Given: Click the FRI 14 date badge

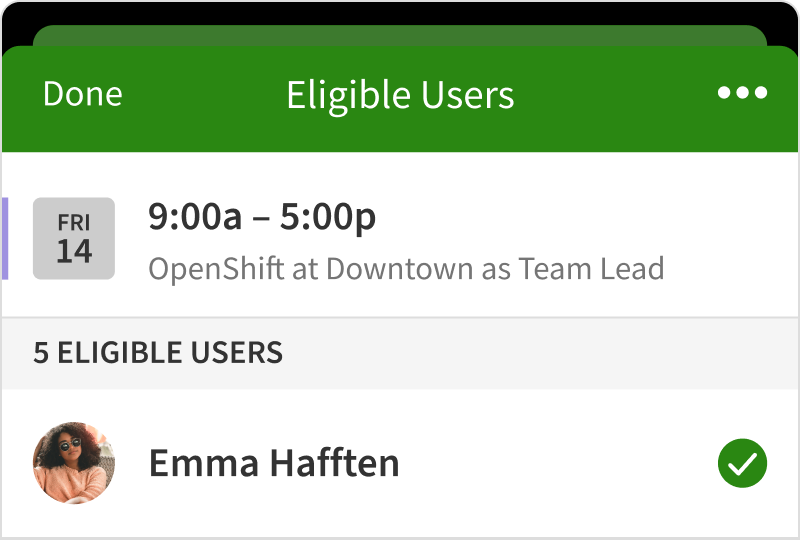Looking at the screenshot, I should point(74,238).
